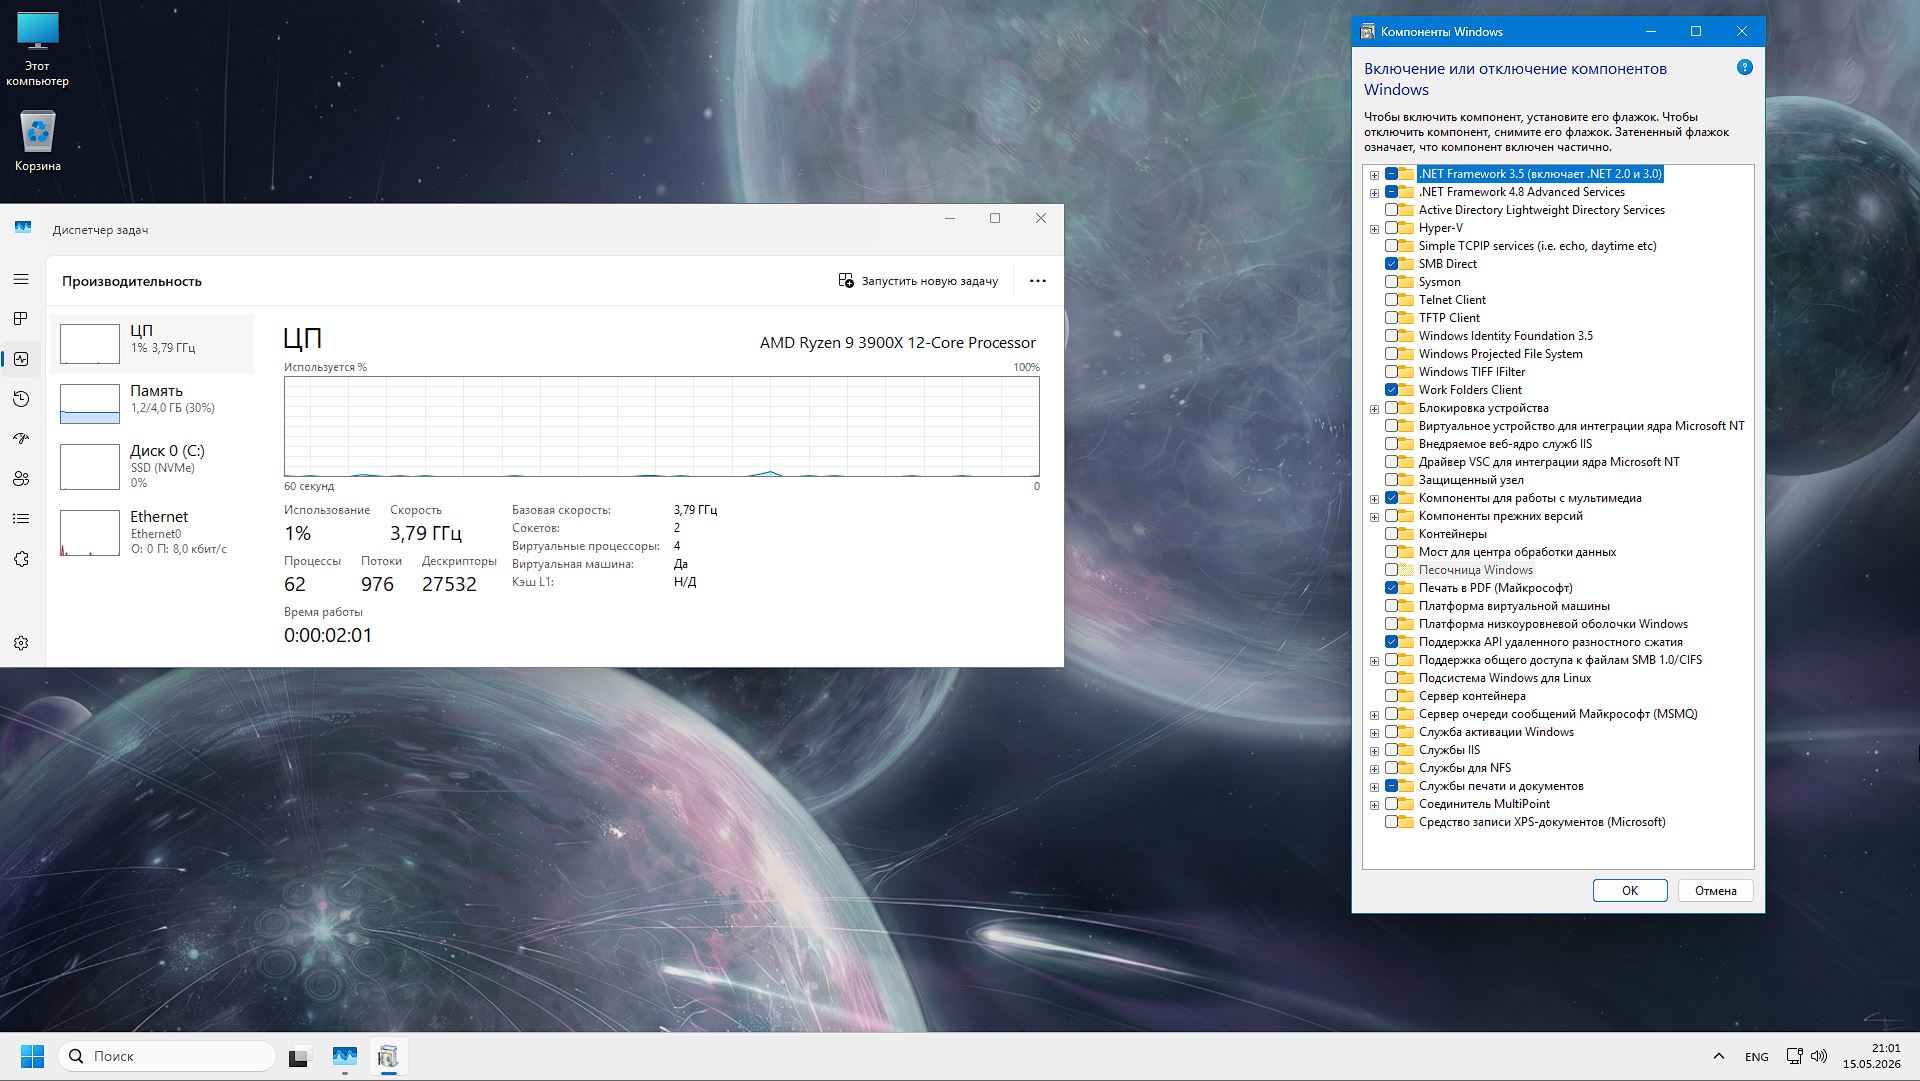Image resolution: width=1920 pixels, height=1081 pixels.
Task: Click the Task Manager taskbar icon
Action: (345, 1056)
